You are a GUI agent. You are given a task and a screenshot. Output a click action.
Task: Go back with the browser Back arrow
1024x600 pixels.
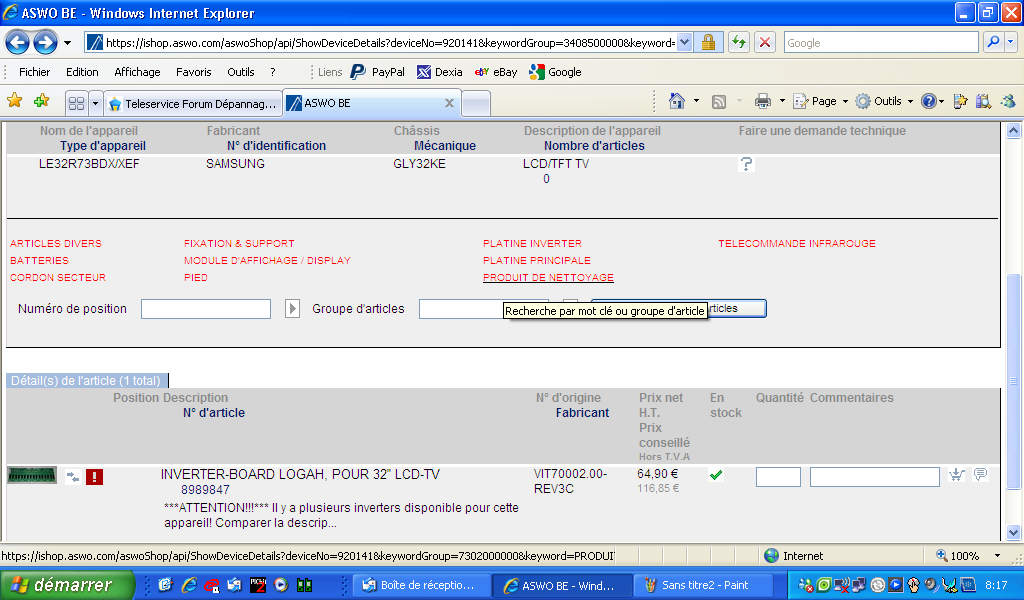pyautogui.click(x=18, y=43)
